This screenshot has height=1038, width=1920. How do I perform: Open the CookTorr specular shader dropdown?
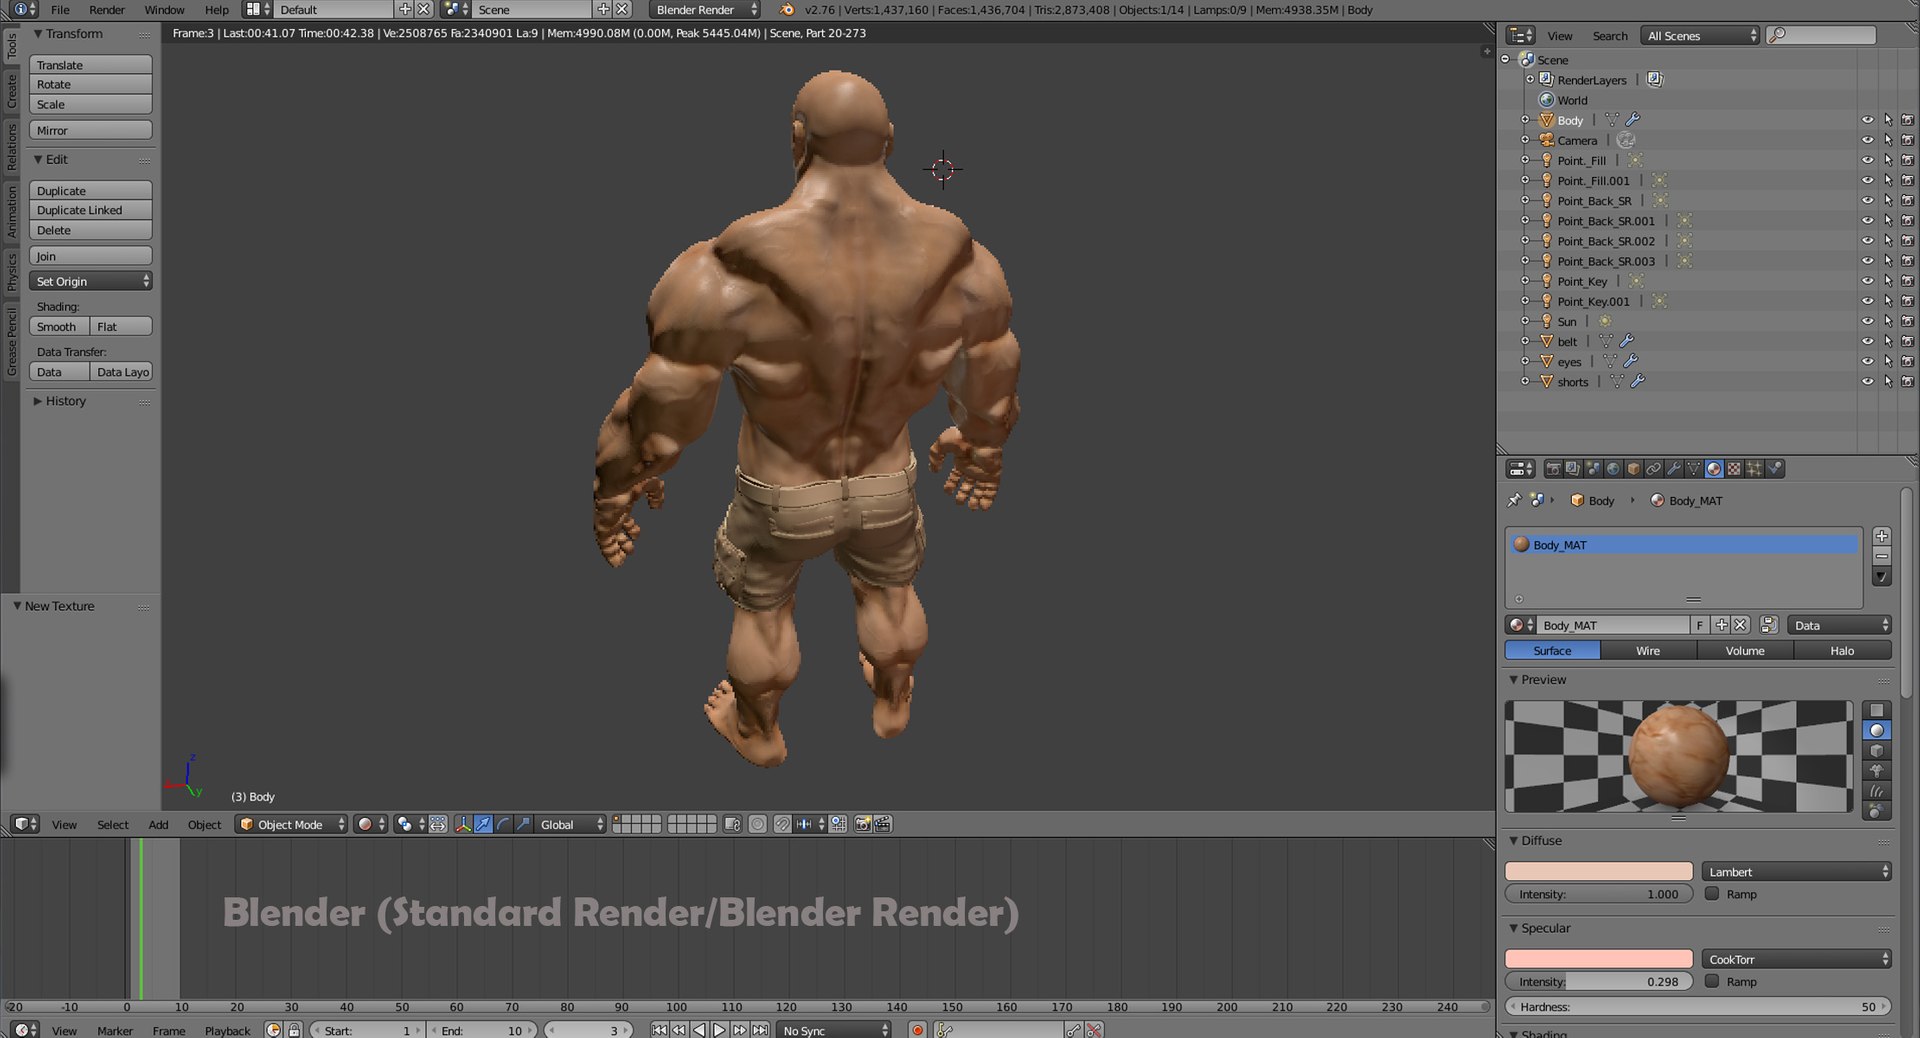coord(1797,959)
